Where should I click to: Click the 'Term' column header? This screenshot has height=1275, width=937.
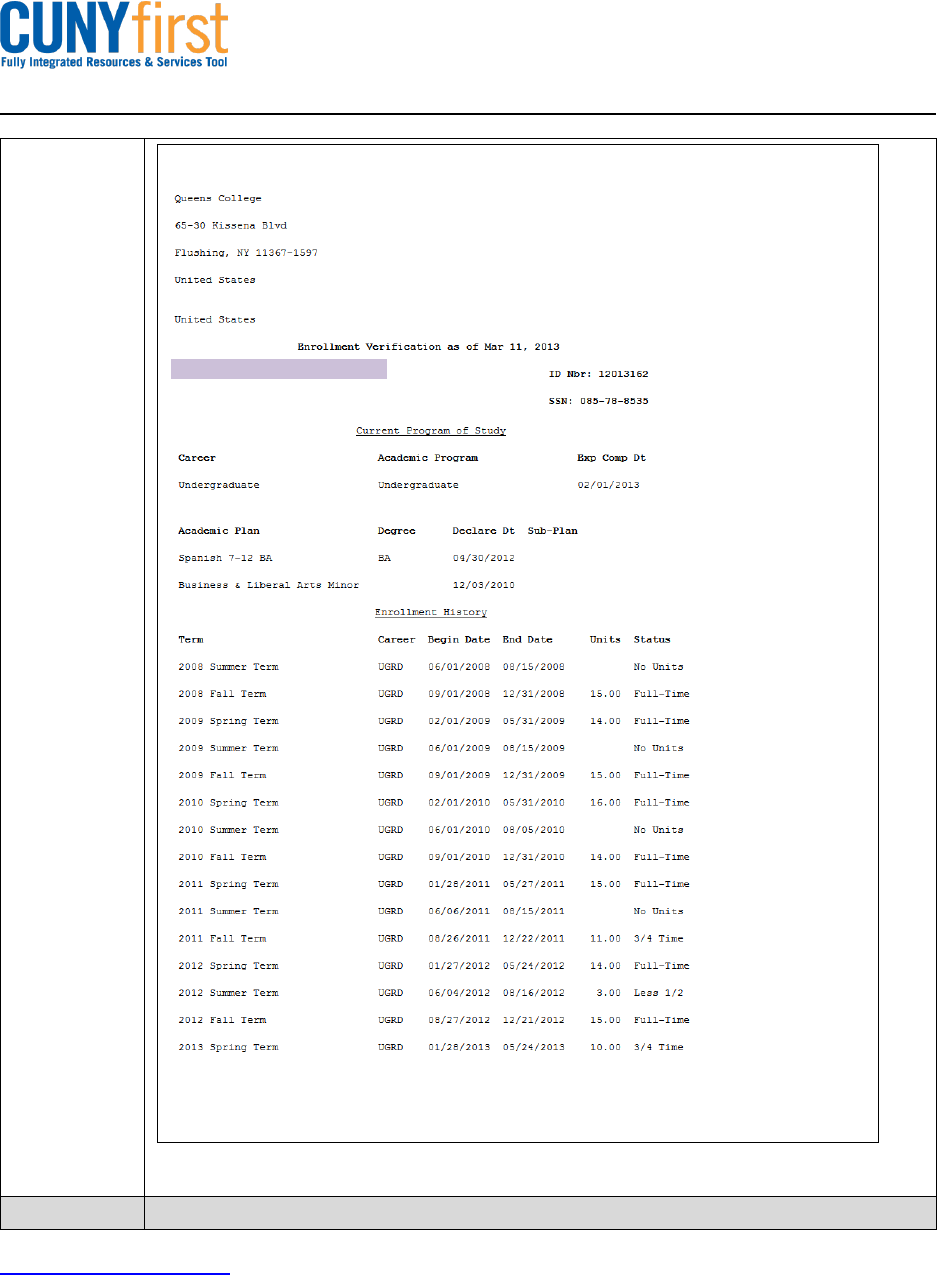pyautogui.click(x=191, y=640)
